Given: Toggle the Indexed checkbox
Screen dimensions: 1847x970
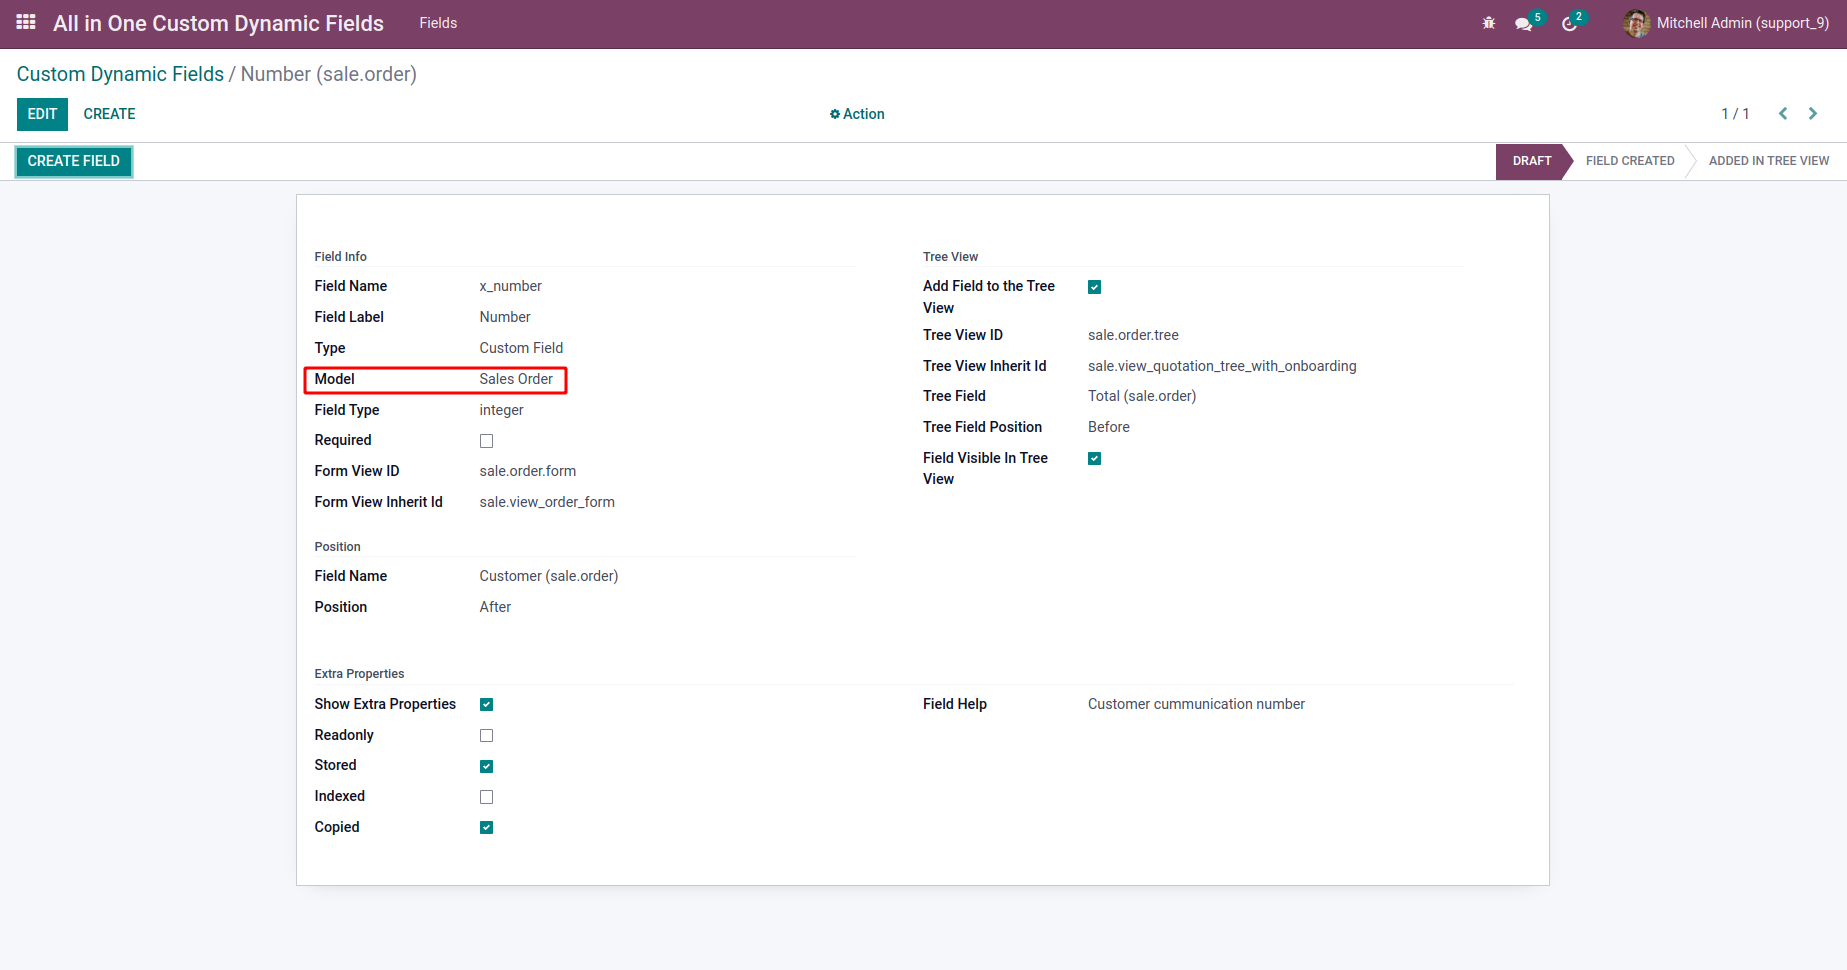Looking at the screenshot, I should pos(486,797).
